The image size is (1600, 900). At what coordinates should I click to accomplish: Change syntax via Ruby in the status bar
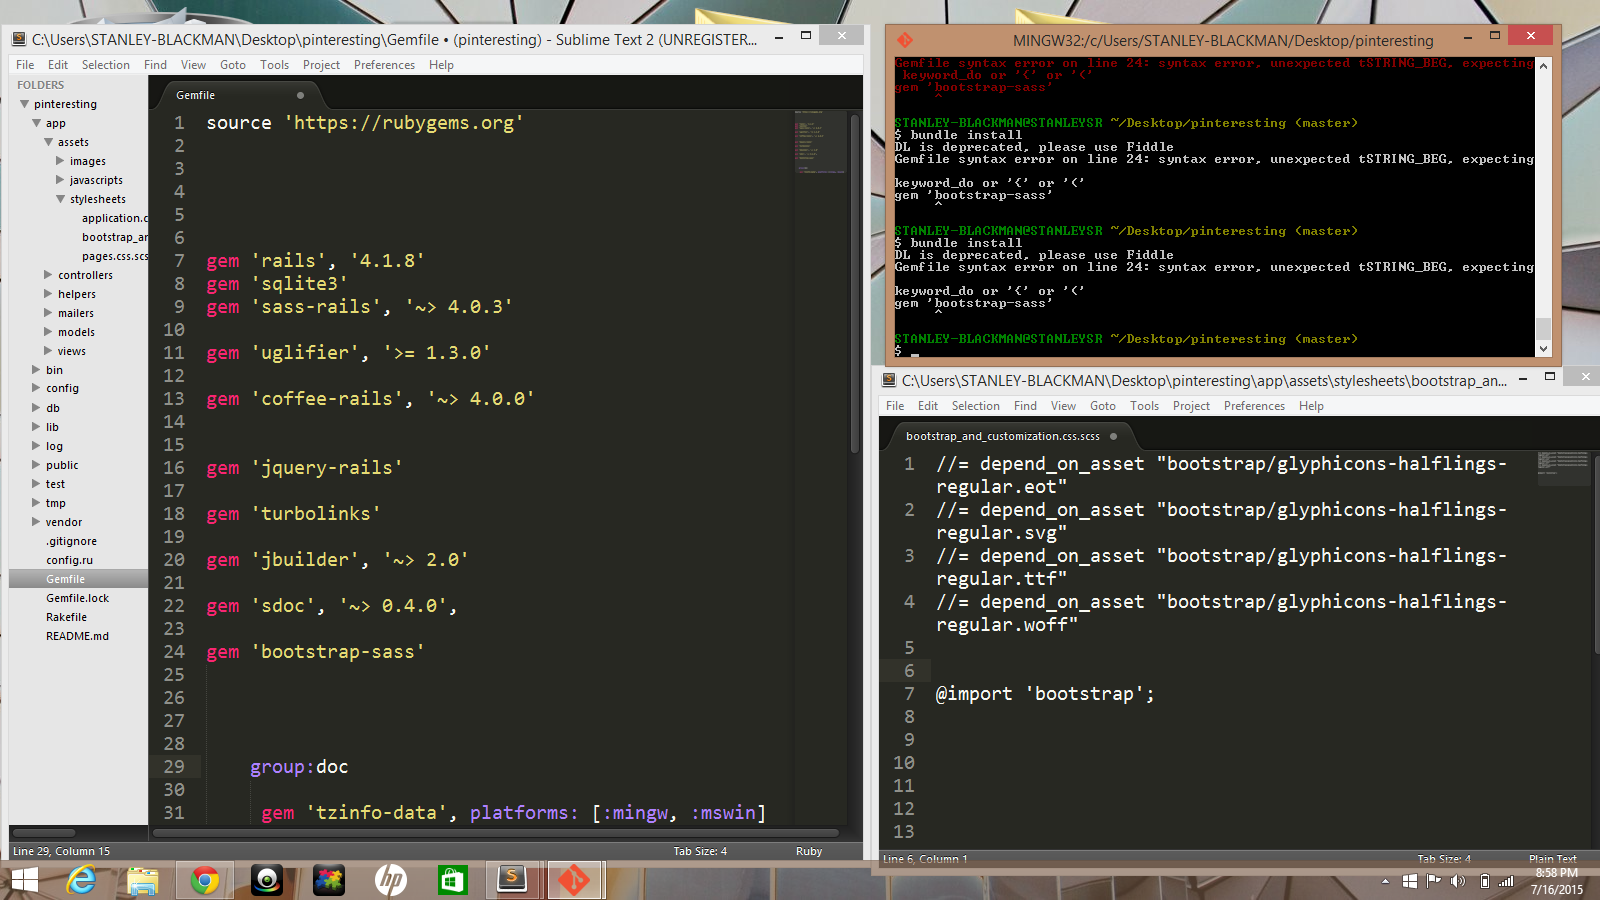point(809,851)
